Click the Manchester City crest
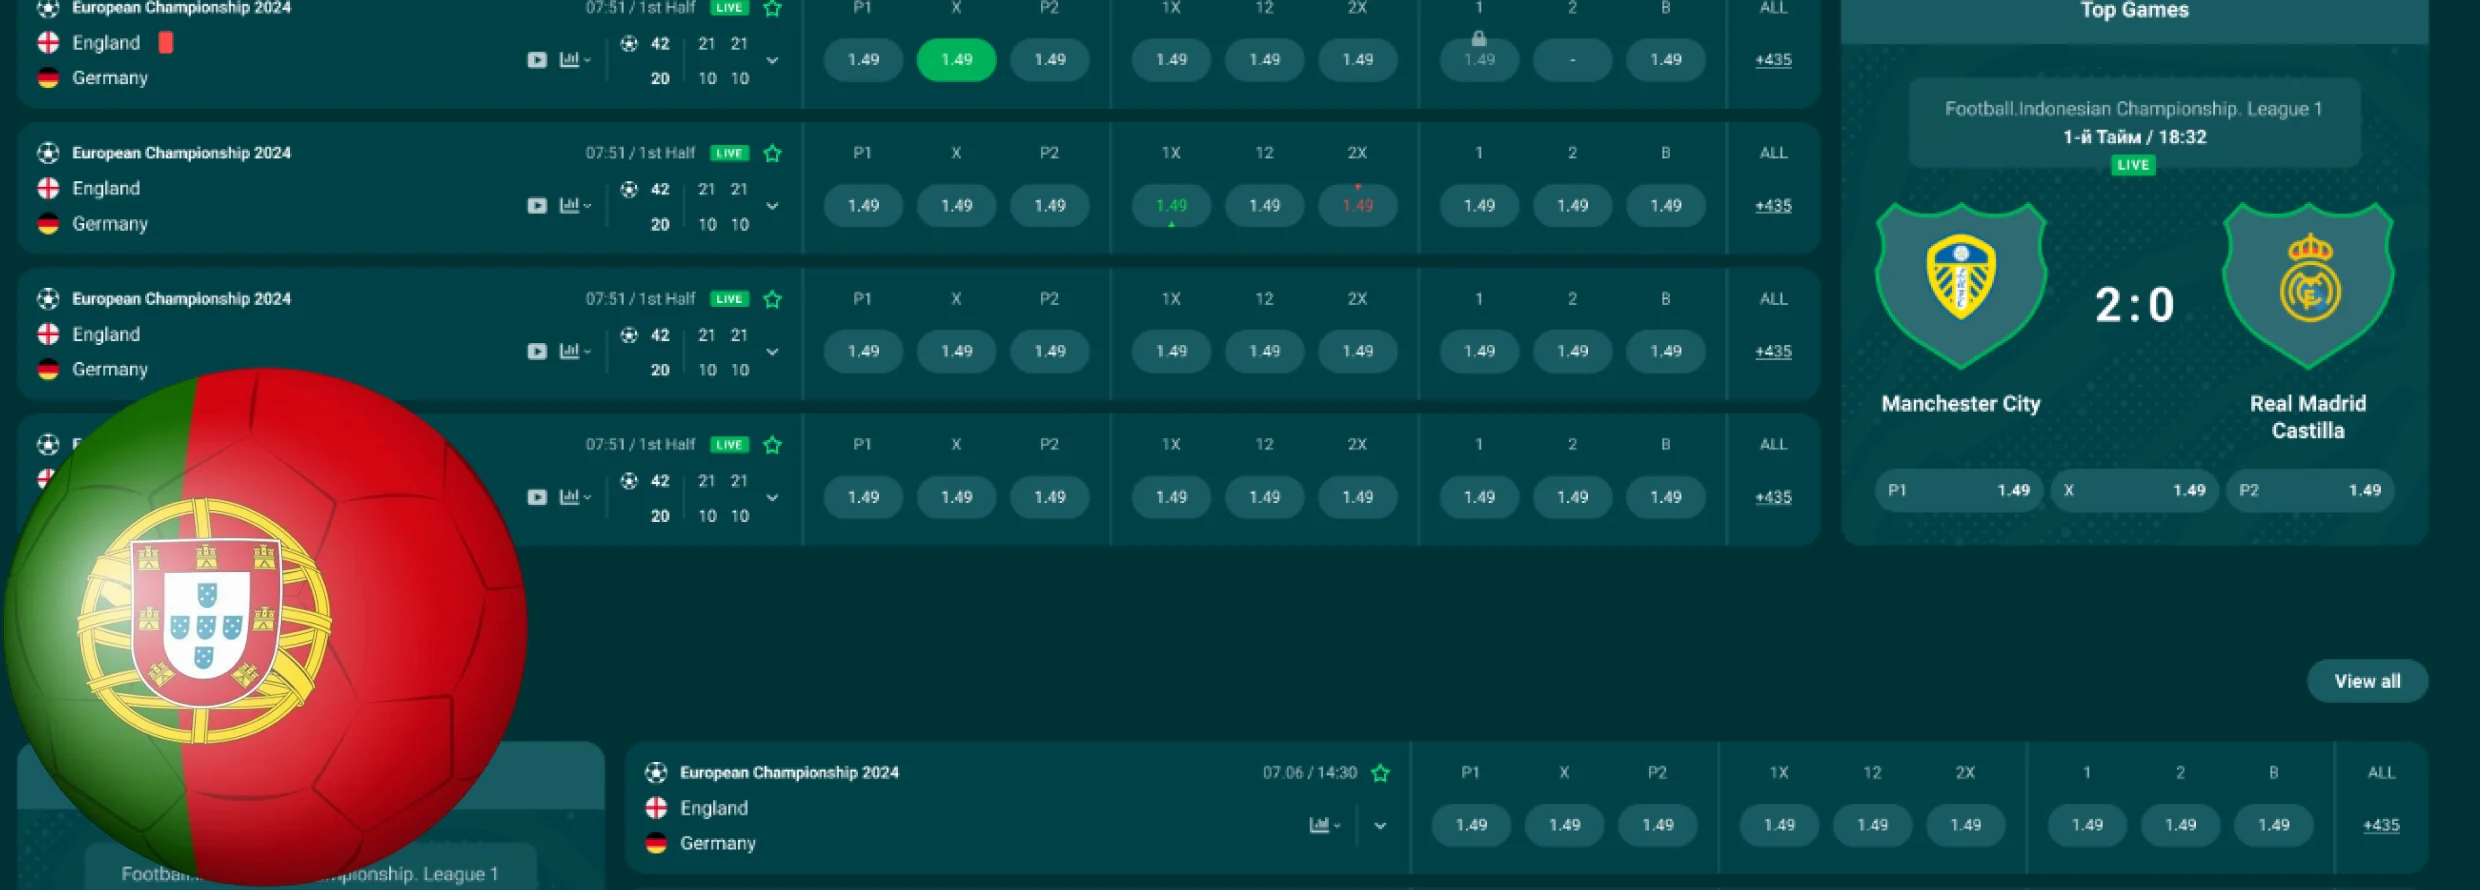The height and width of the screenshot is (890, 2480). (1960, 283)
